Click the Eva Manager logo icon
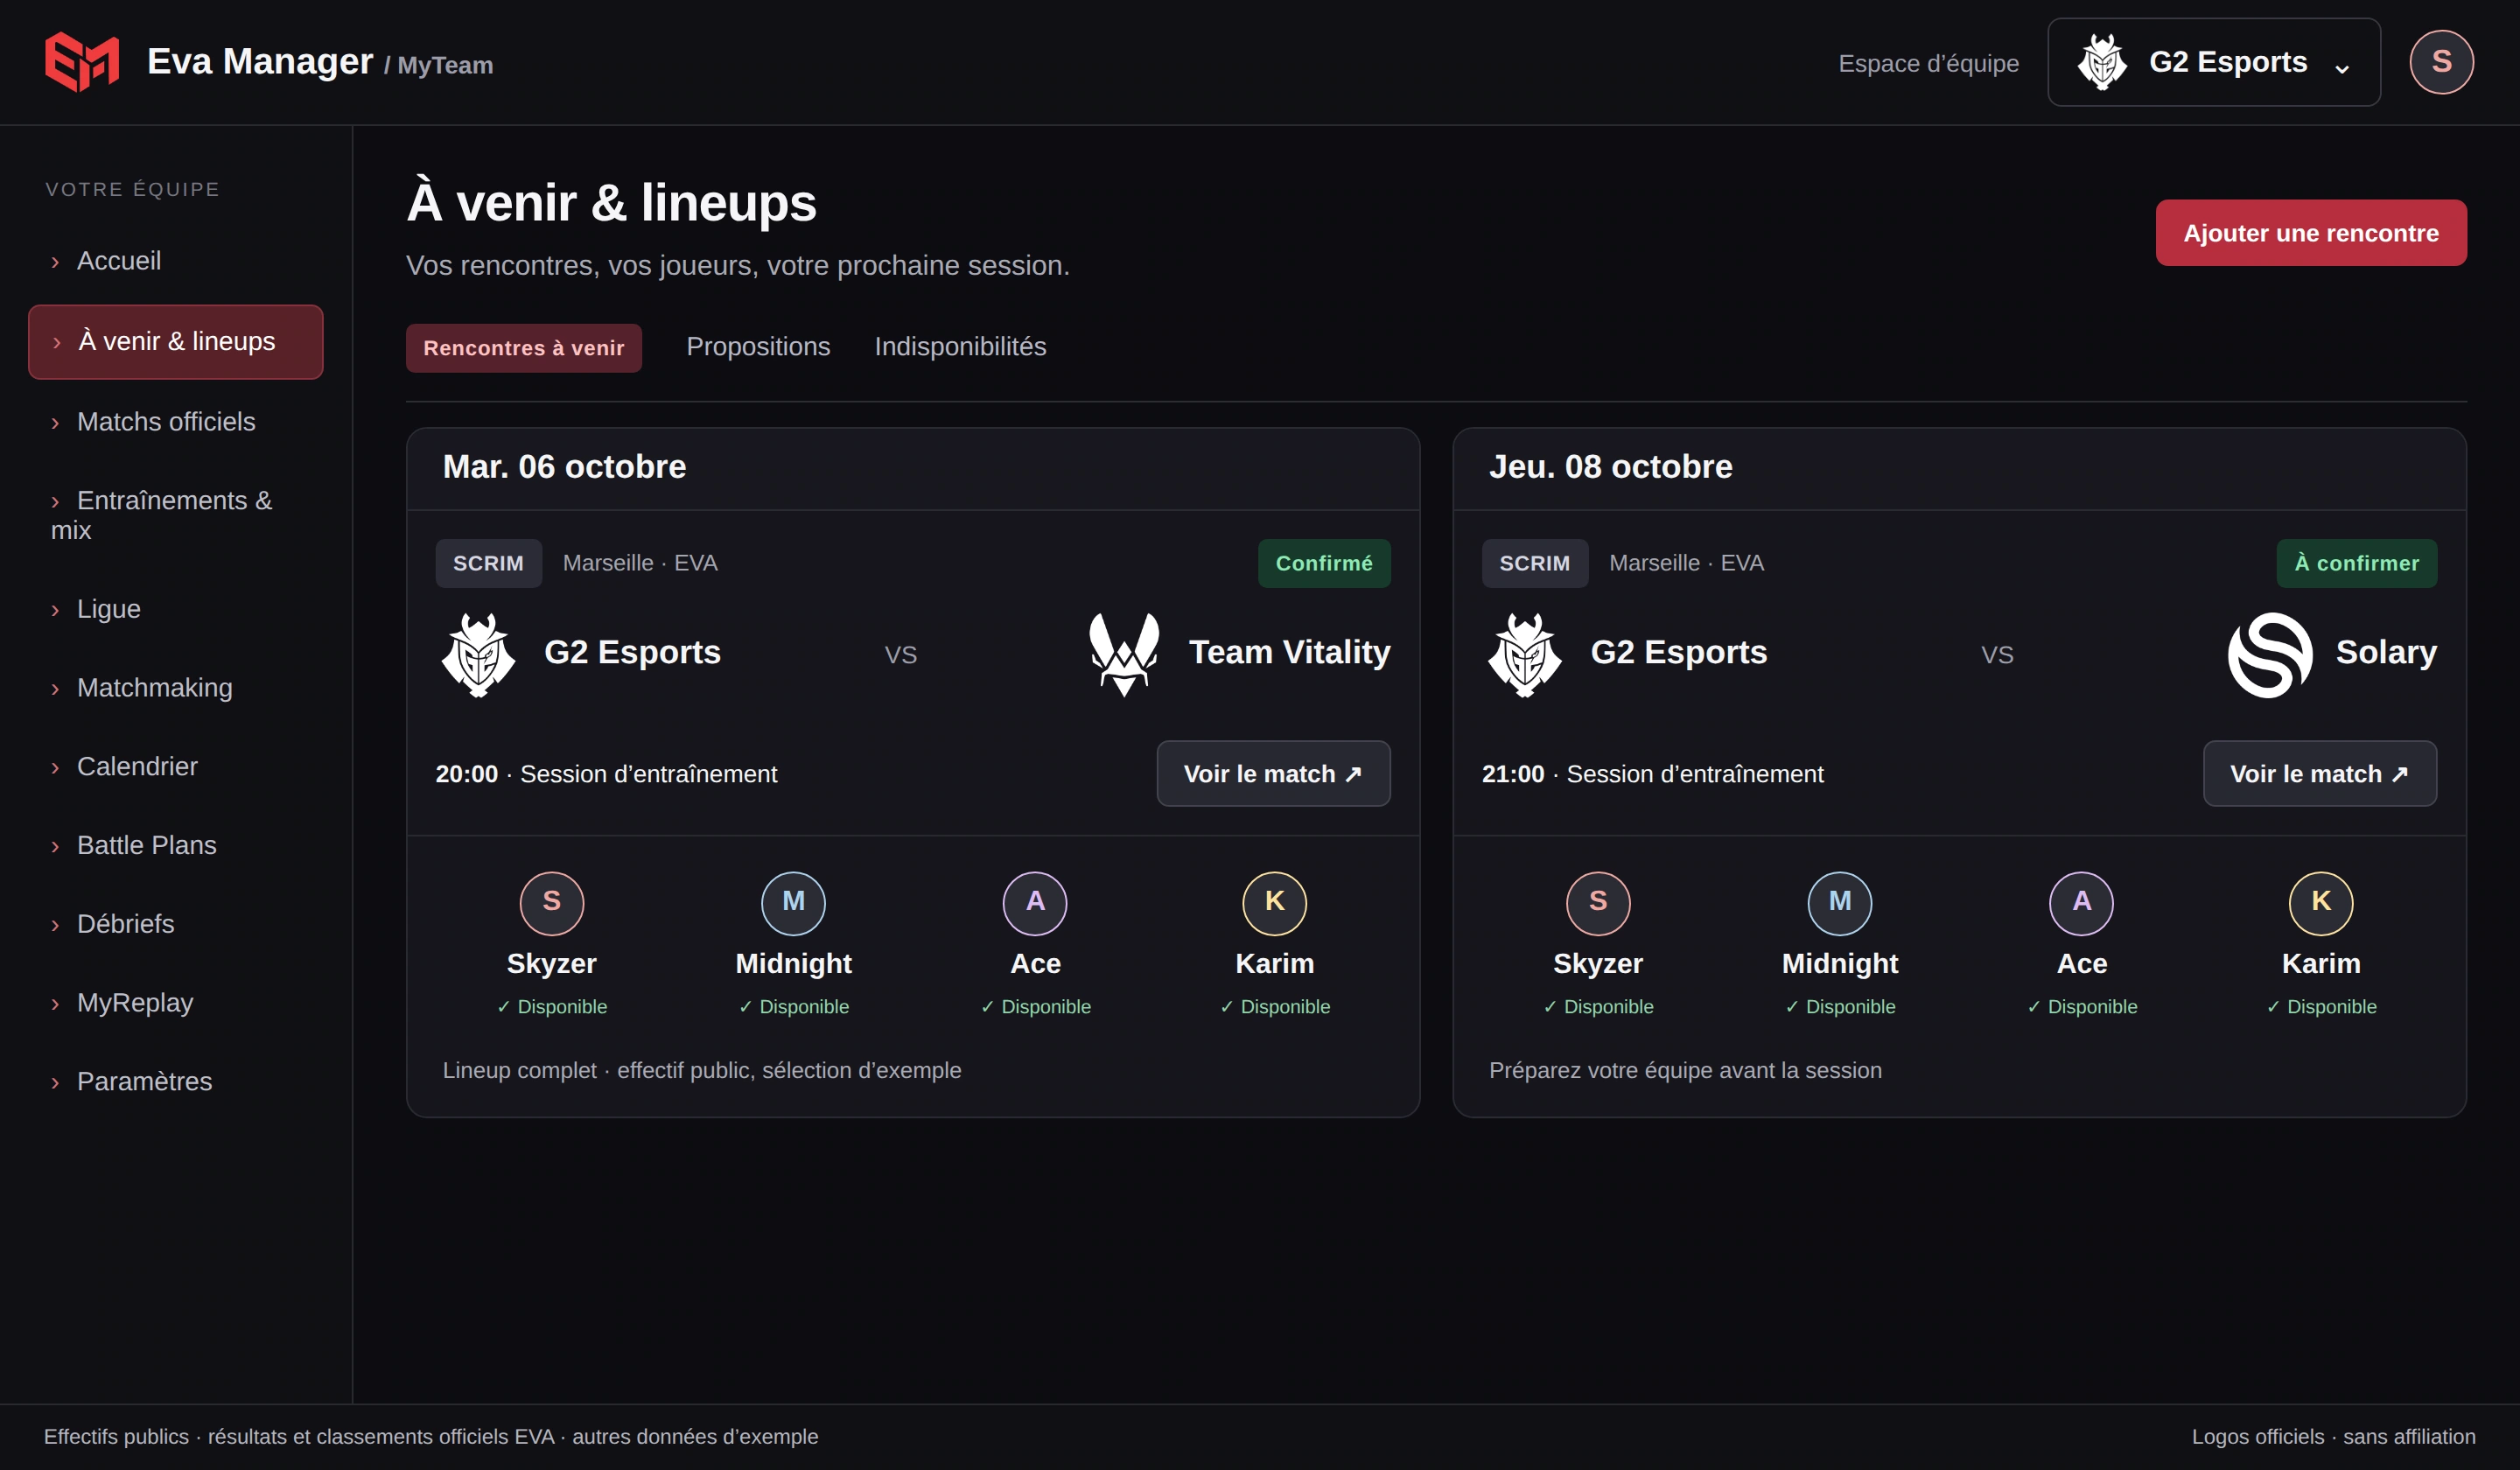Screen dimensions: 2520x1470 coord(82,62)
